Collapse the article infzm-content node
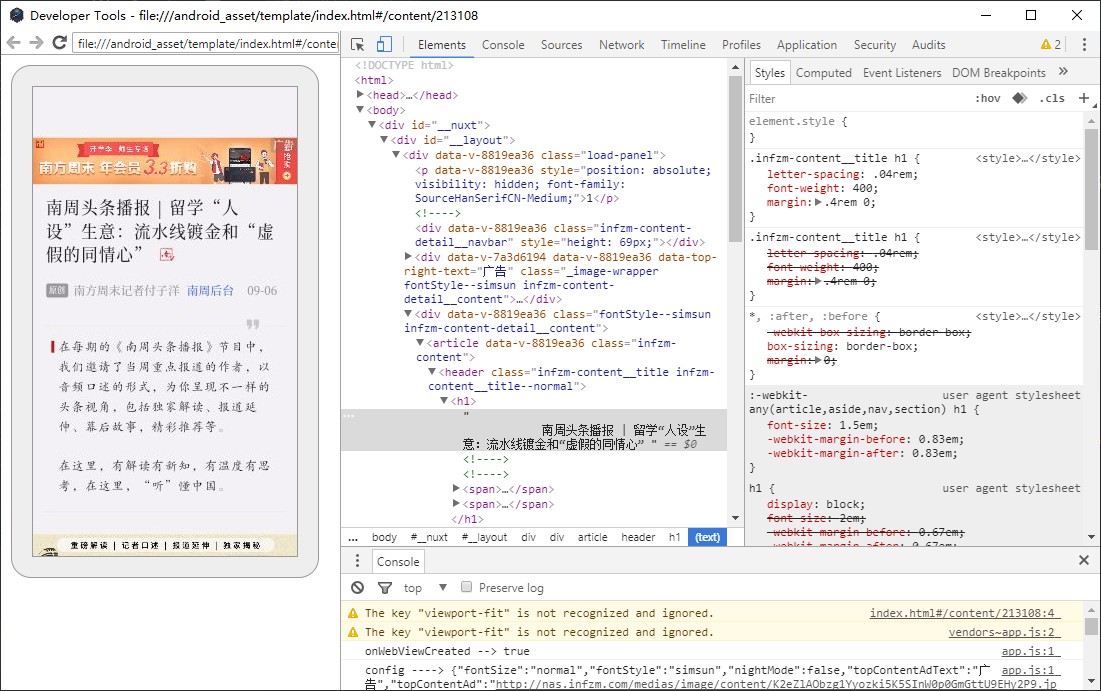Image resolution: width=1101 pixels, height=691 pixels. click(x=420, y=342)
